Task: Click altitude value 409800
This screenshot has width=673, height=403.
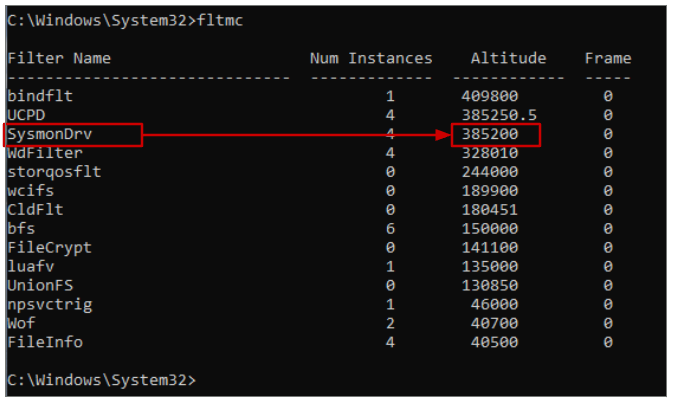Action: pos(490,96)
